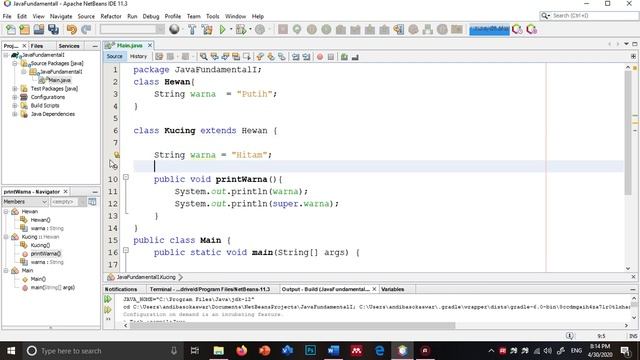The image size is (640, 360).
Task: Collapse the Hewan class in Navigator
Action: point(6,211)
